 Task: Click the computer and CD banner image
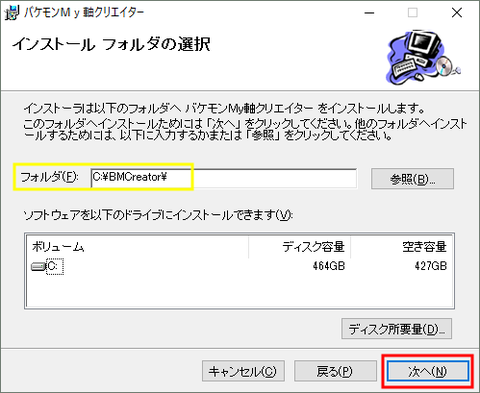coord(423,57)
